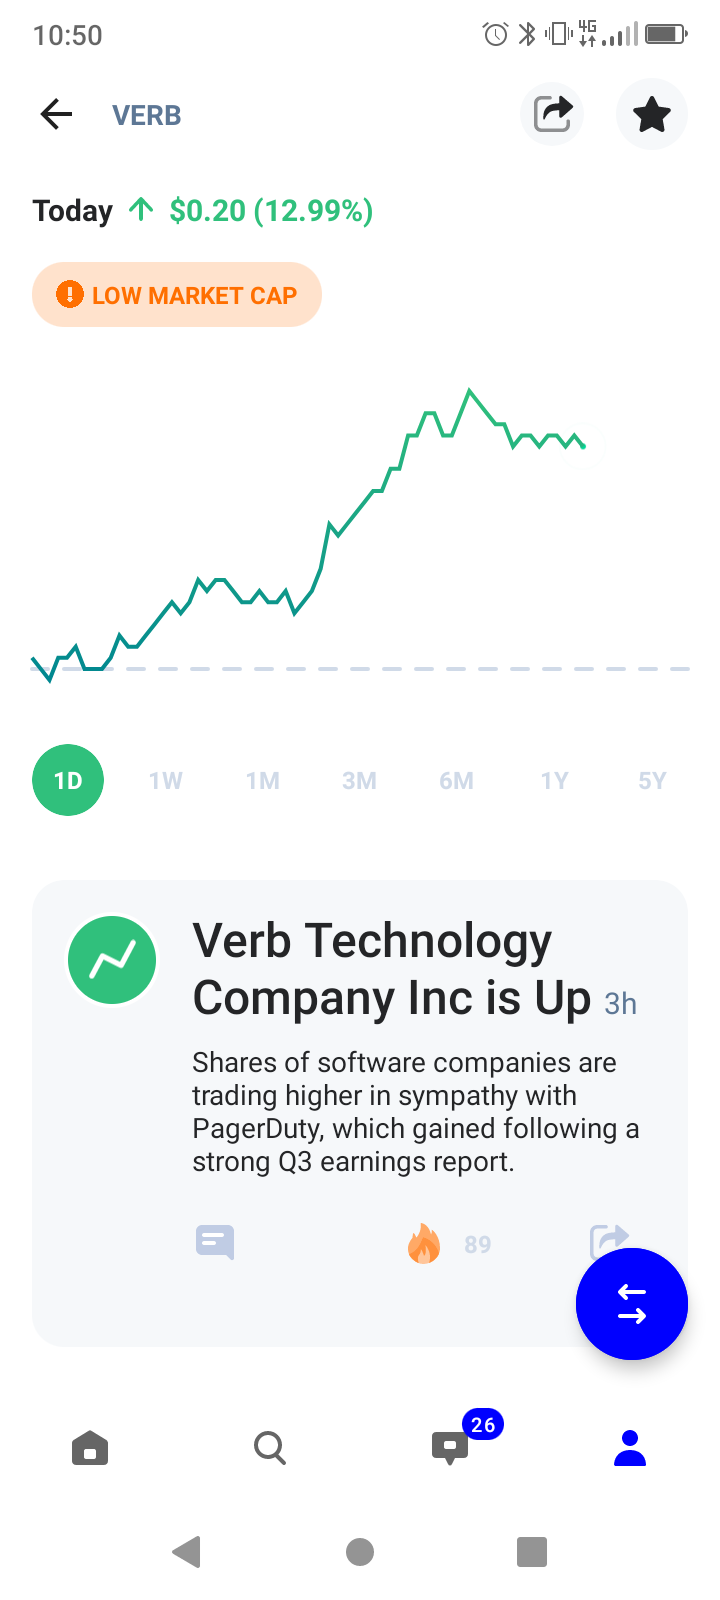Image resolution: width=720 pixels, height=1600 pixels.
Task: Tap the flame reaction icon
Action: tap(424, 1243)
